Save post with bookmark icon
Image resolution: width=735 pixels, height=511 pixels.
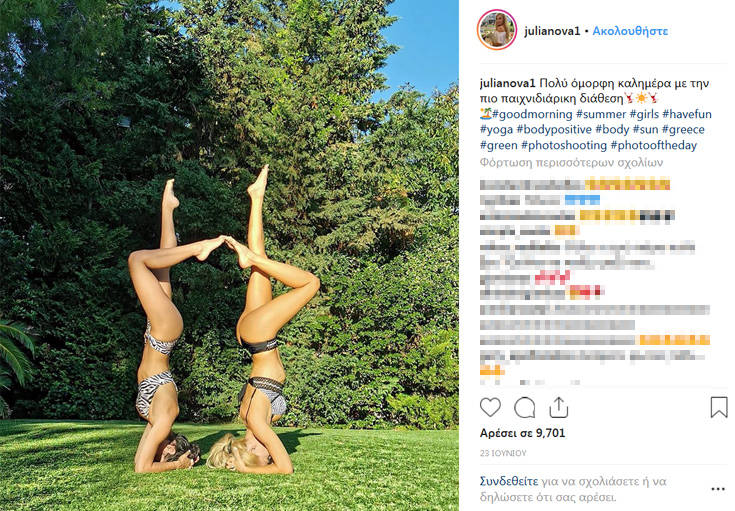(x=719, y=407)
